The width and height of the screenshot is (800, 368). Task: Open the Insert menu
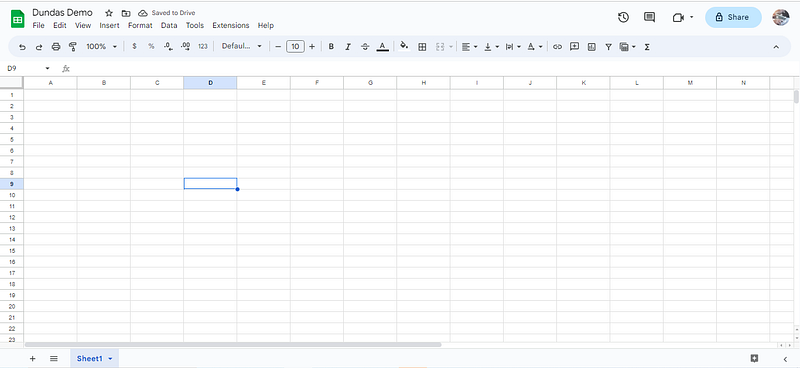coord(109,25)
